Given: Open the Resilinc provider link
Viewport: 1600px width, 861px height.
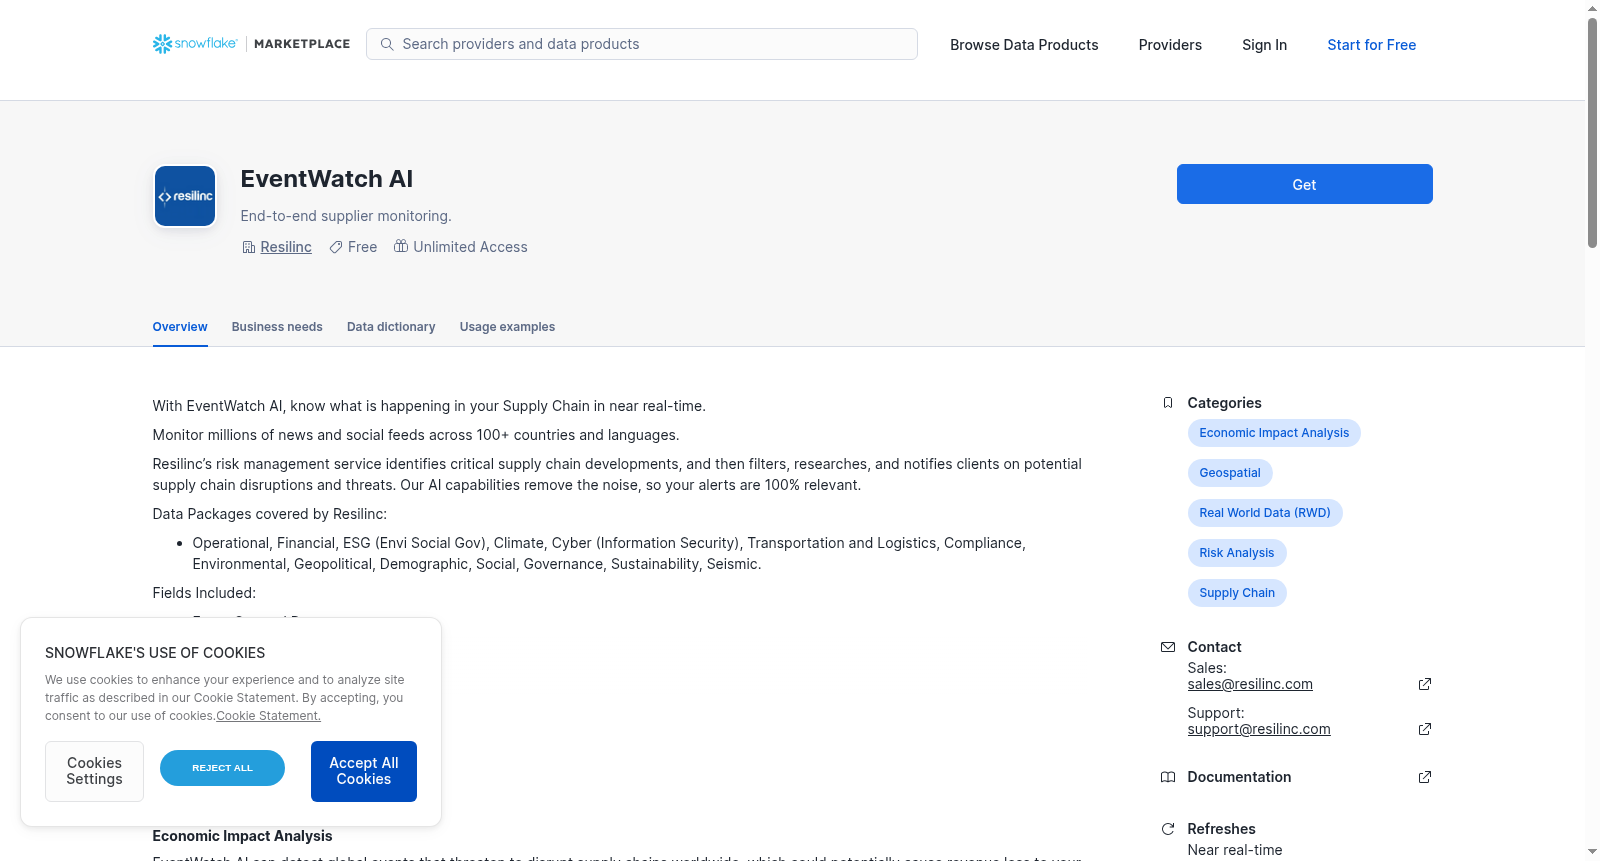Looking at the screenshot, I should click(286, 247).
